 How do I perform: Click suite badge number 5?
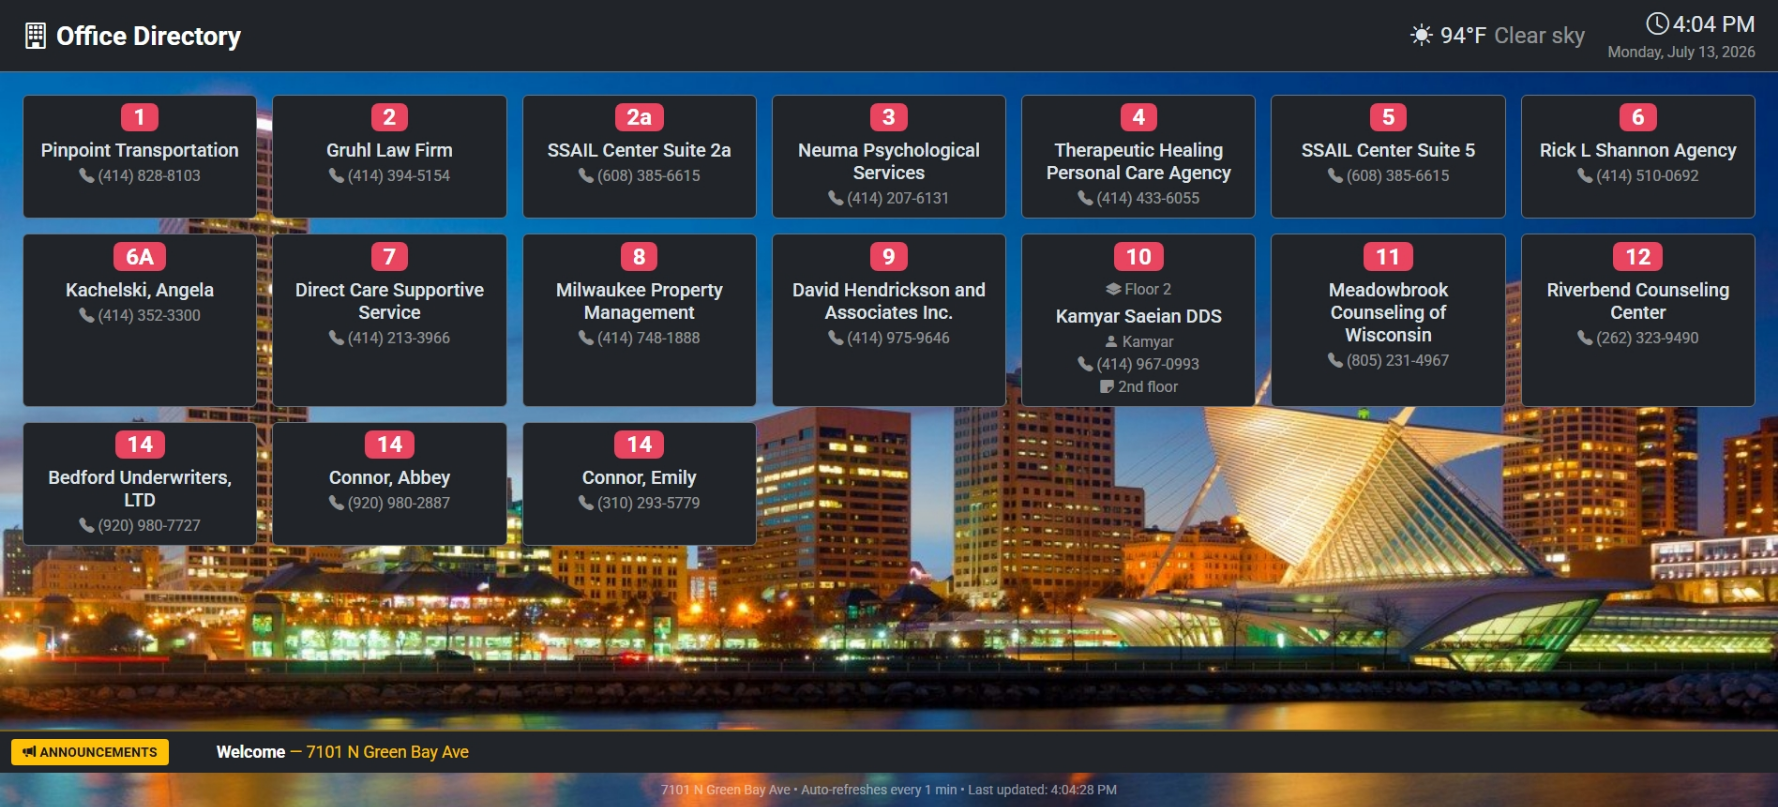(1388, 118)
